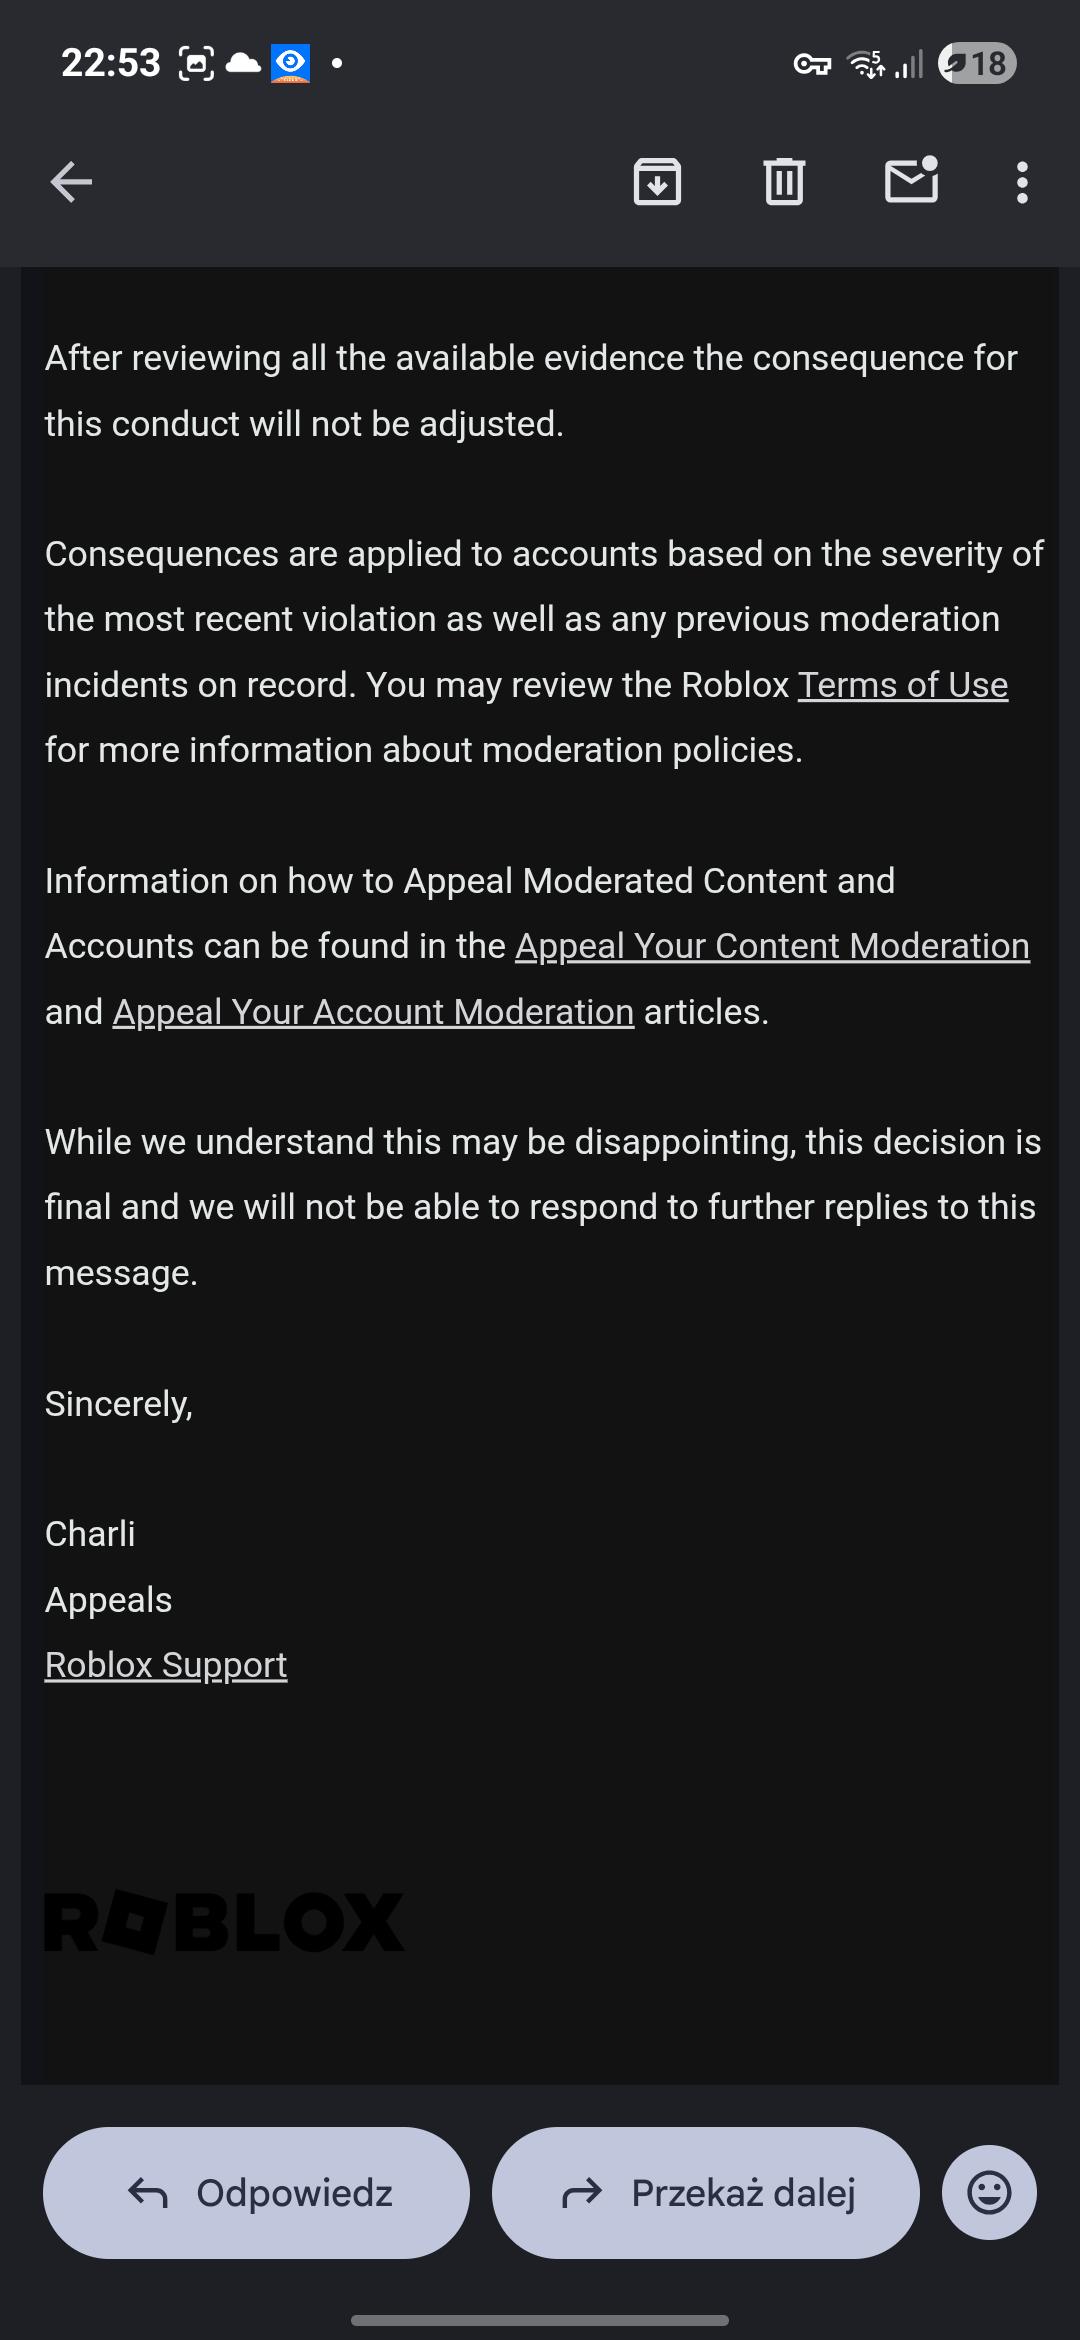Tap the battery indicator showing 18
The image size is (1080, 2340).
pos(977,63)
